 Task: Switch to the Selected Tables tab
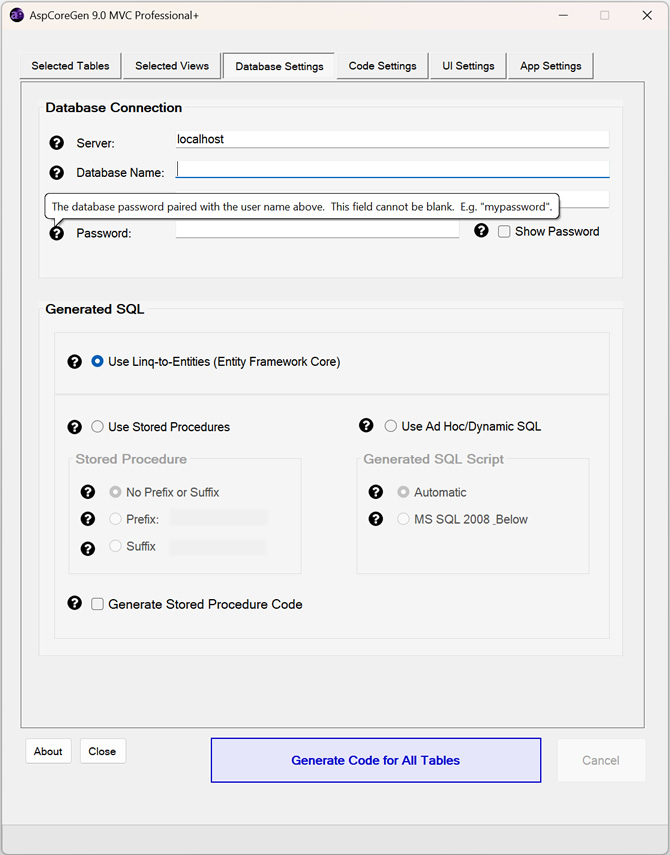tap(70, 66)
